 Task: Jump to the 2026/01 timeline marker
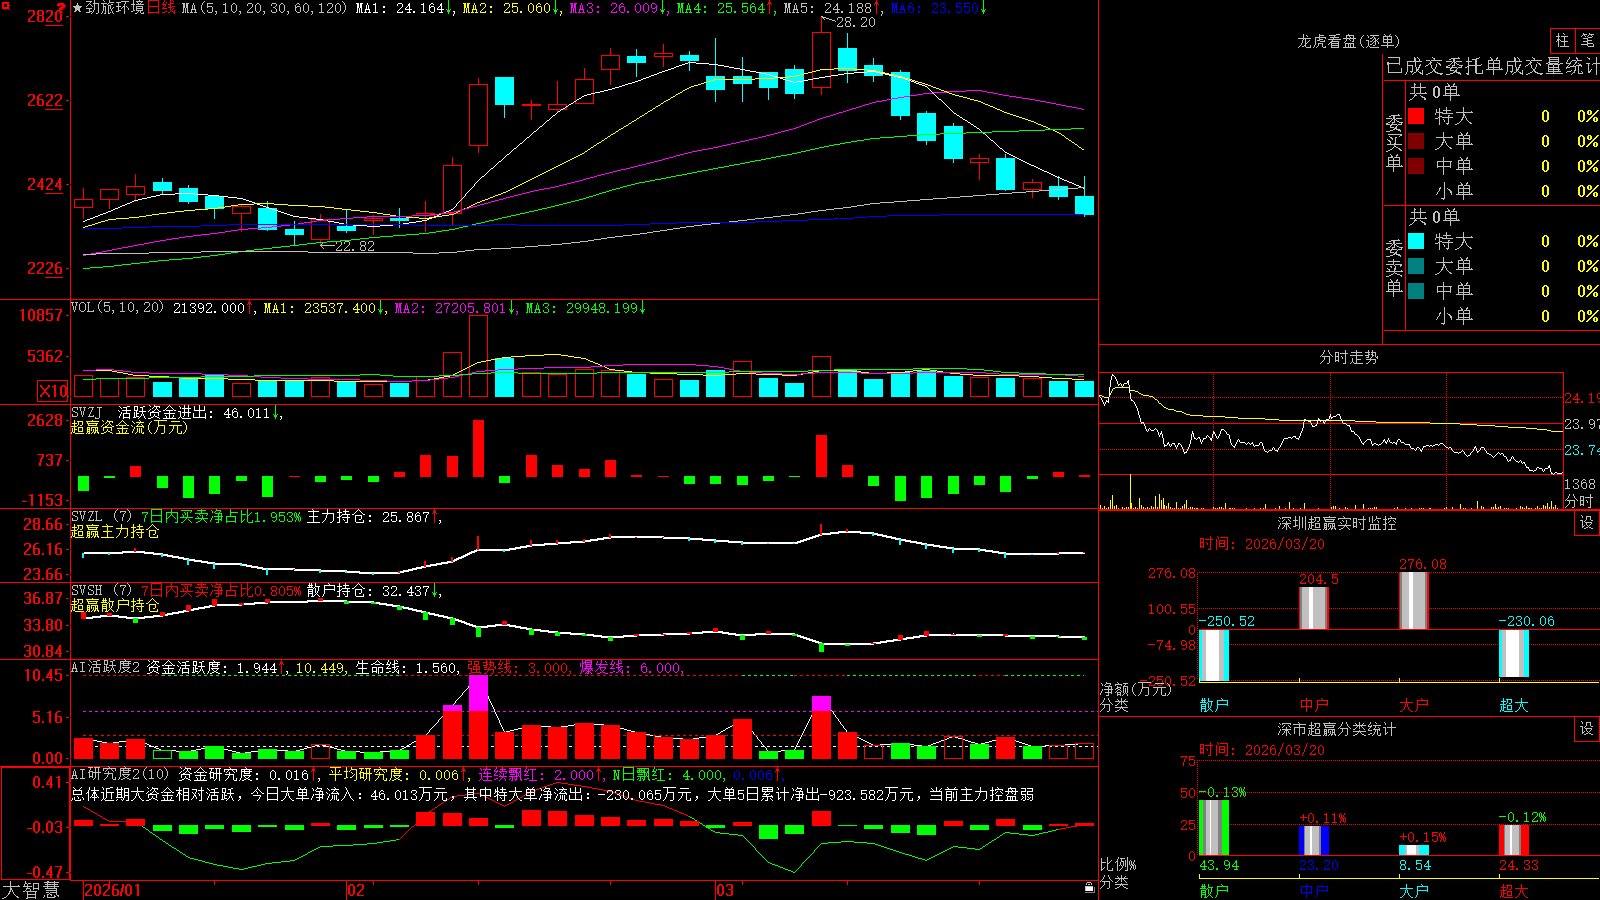point(113,890)
